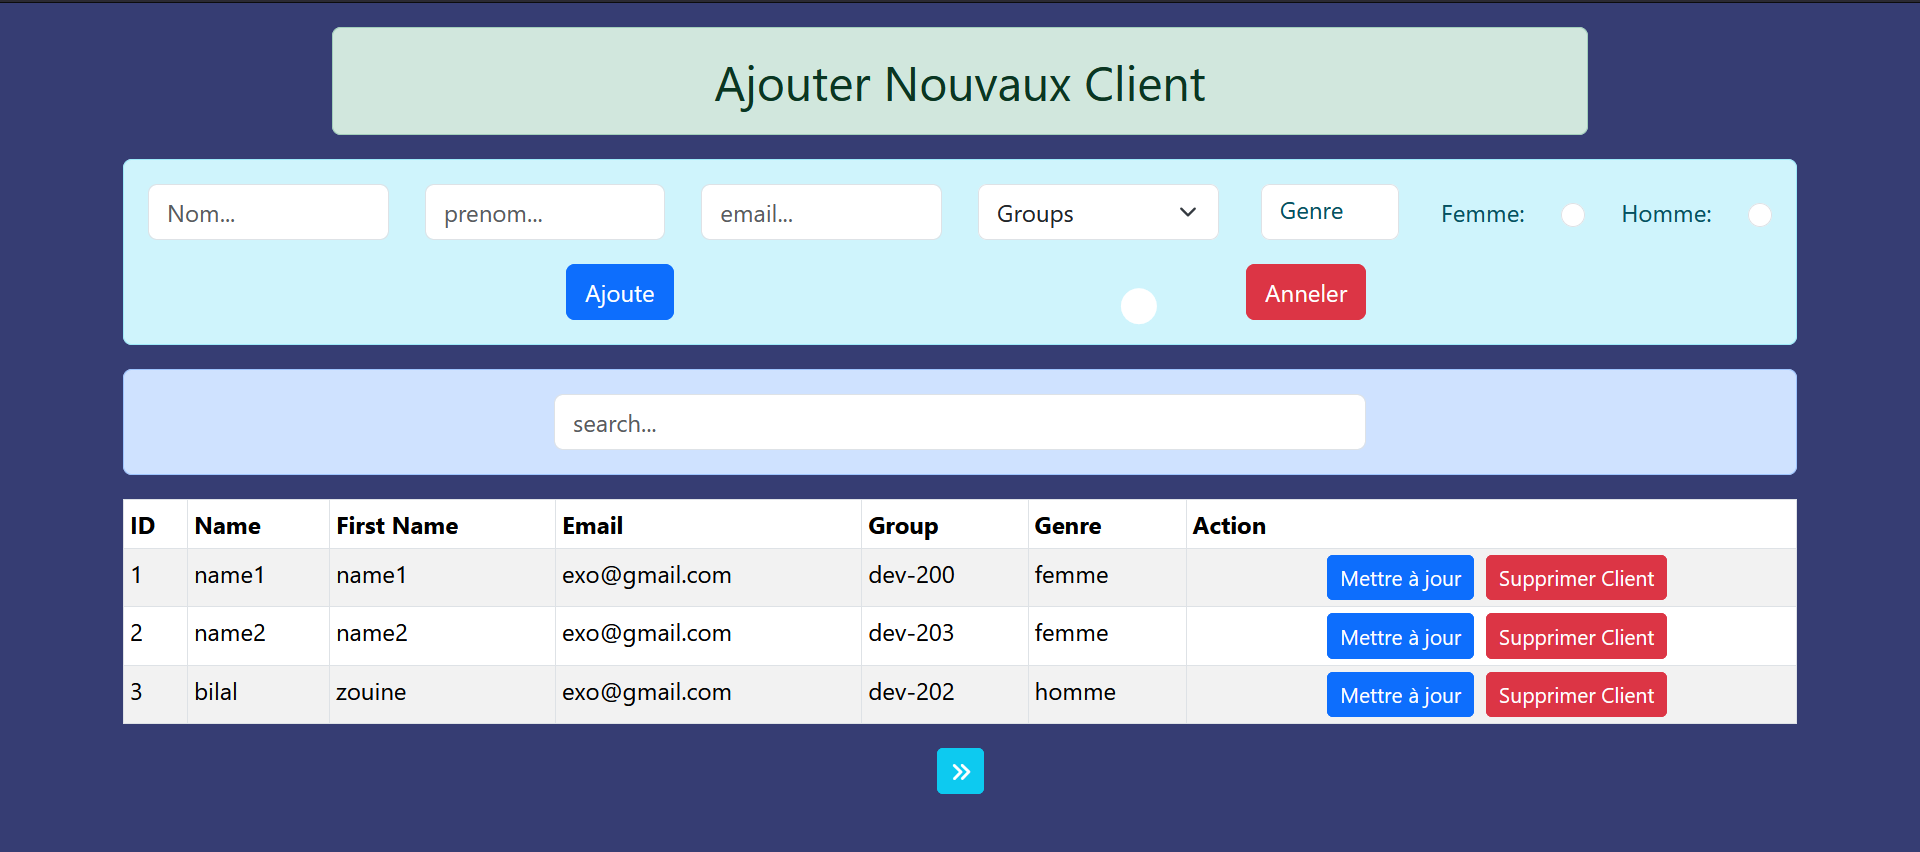
Task: Click the Genre field
Action: [x=1329, y=212]
